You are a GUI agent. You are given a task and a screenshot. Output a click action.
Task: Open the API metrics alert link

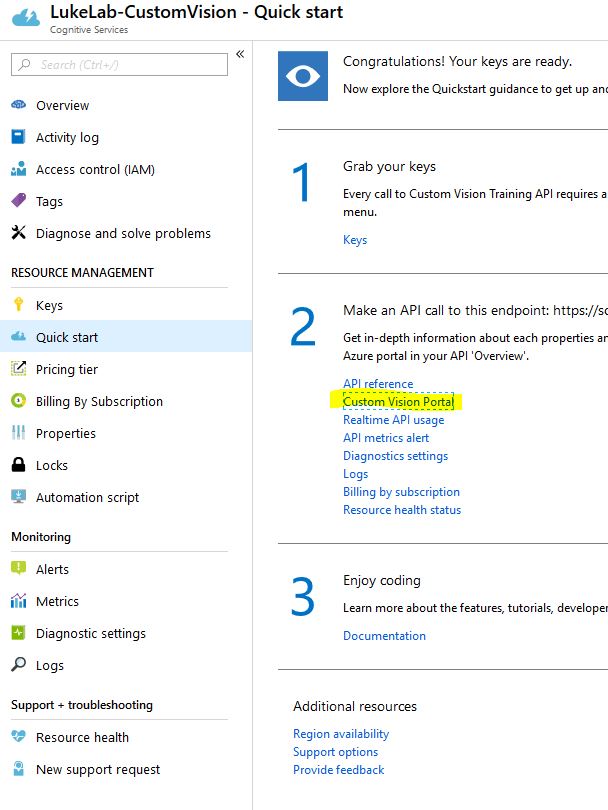click(386, 438)
